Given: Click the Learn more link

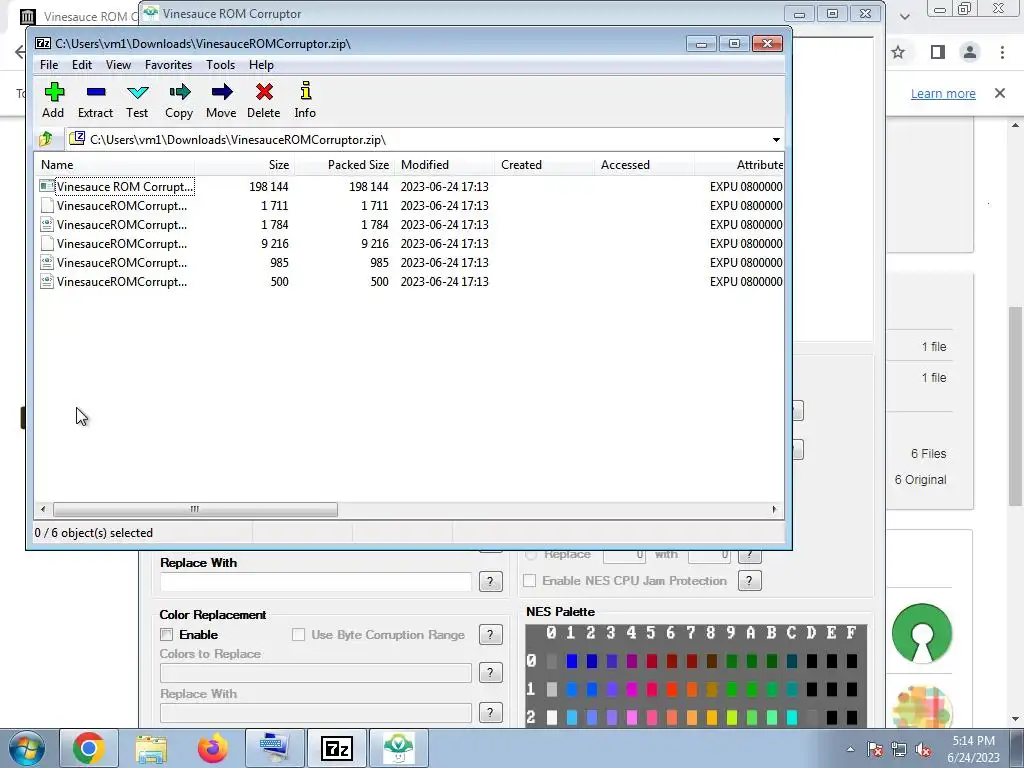Looking at the screenshot, I should 943,93.
